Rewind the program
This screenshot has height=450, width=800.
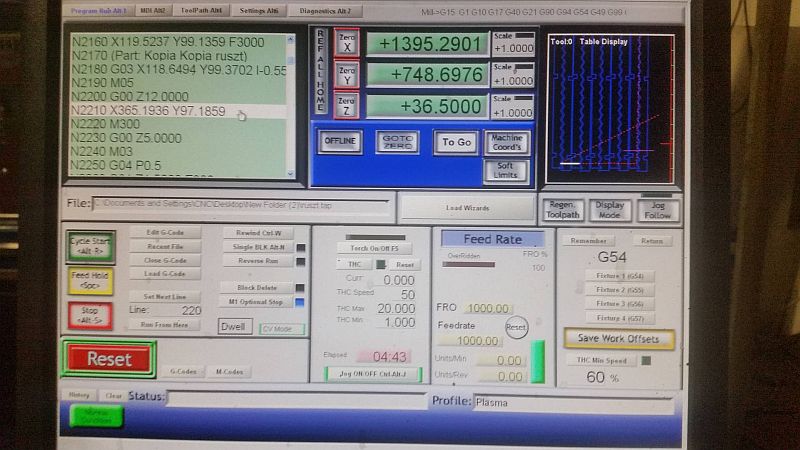tap(258, 233)
